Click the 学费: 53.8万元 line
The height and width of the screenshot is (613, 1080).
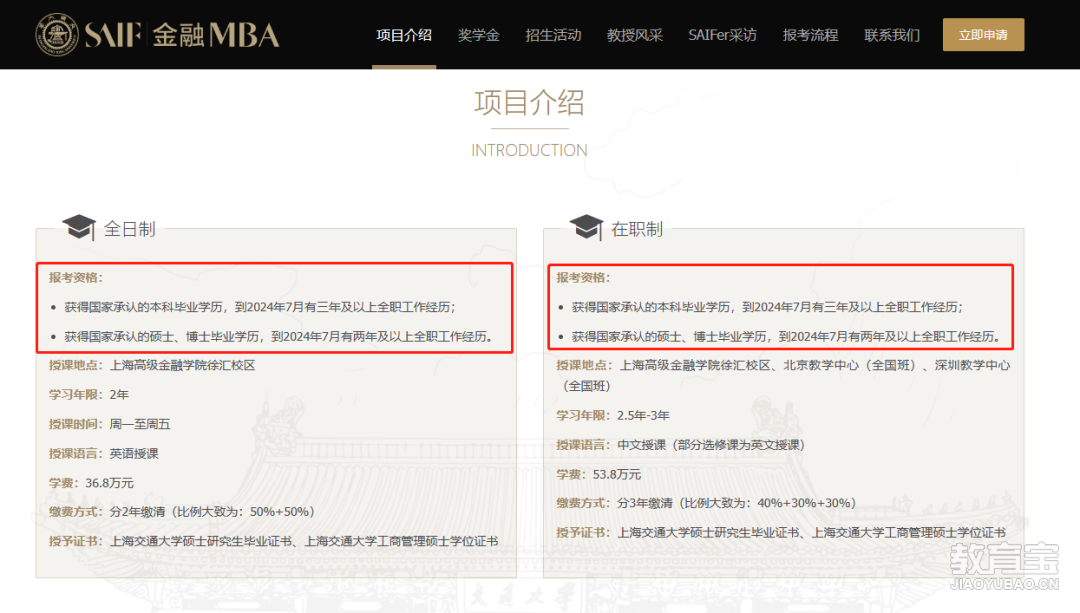[599, 475]
